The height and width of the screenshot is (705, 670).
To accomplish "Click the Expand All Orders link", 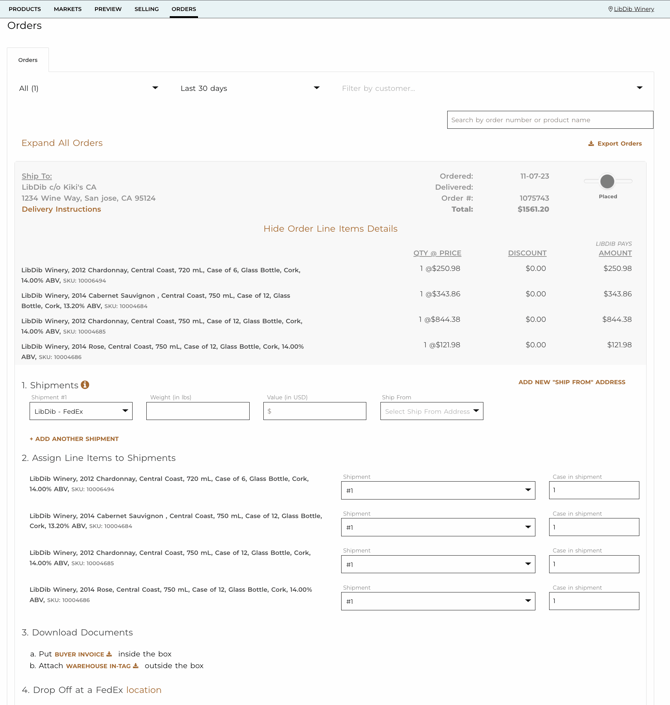I will 62,143.
